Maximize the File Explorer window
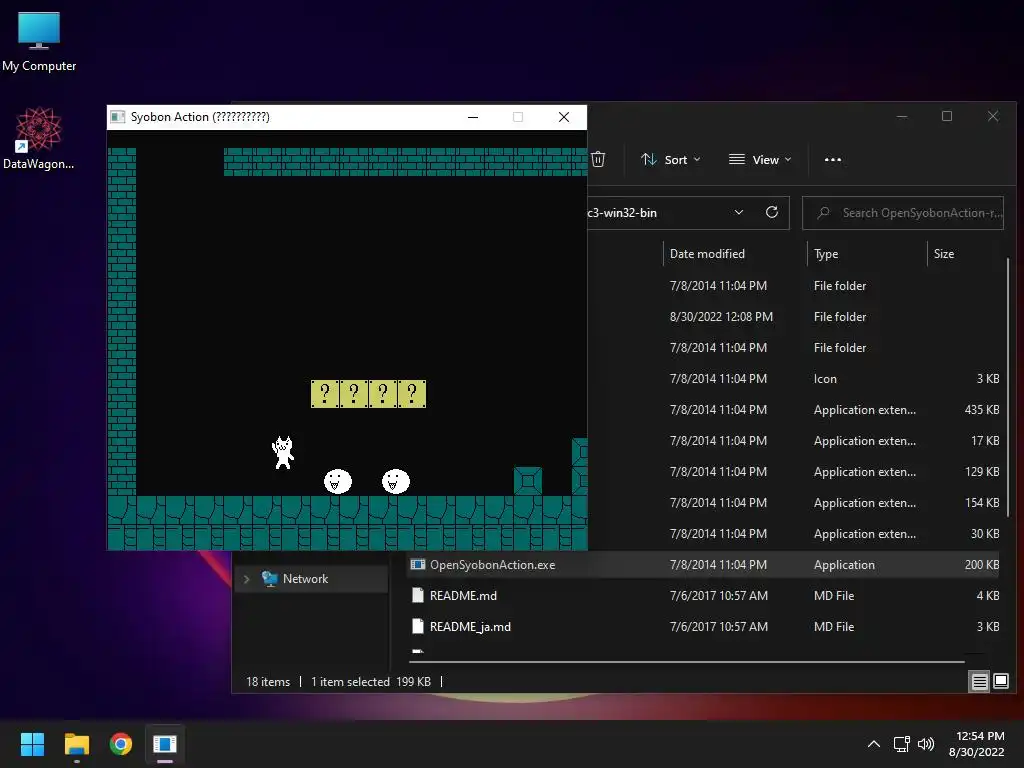 pos(947,116)
